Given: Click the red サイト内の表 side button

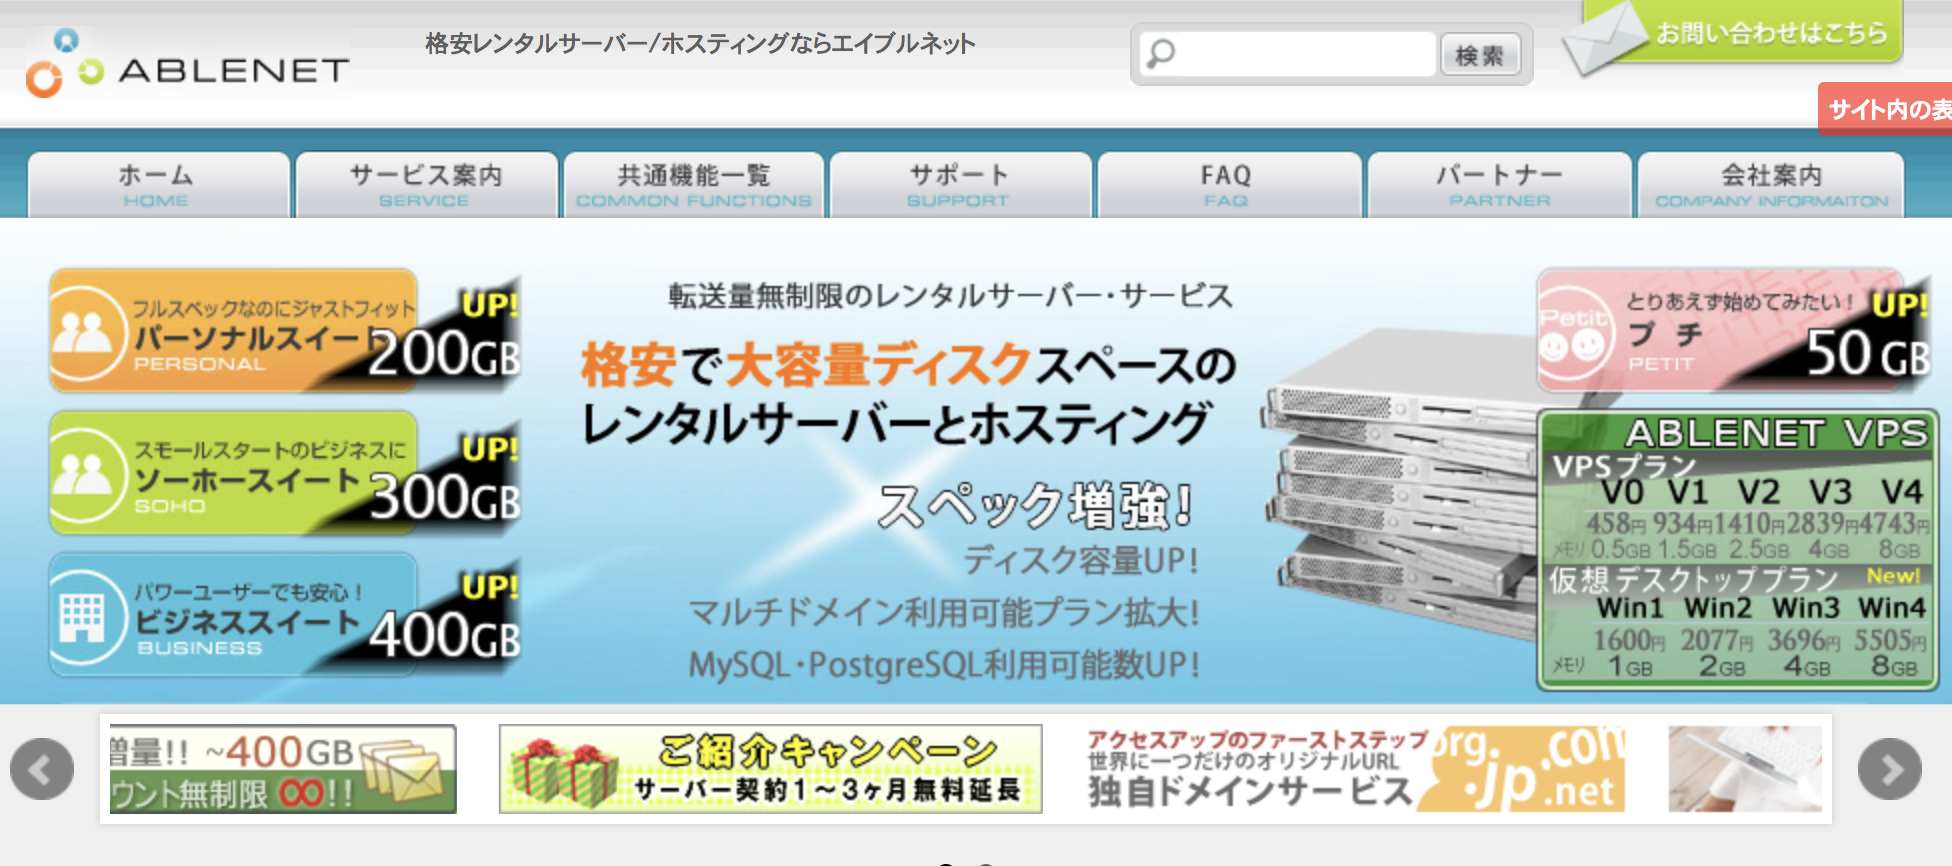Looking at the screenshot, I should point(1886,109).
